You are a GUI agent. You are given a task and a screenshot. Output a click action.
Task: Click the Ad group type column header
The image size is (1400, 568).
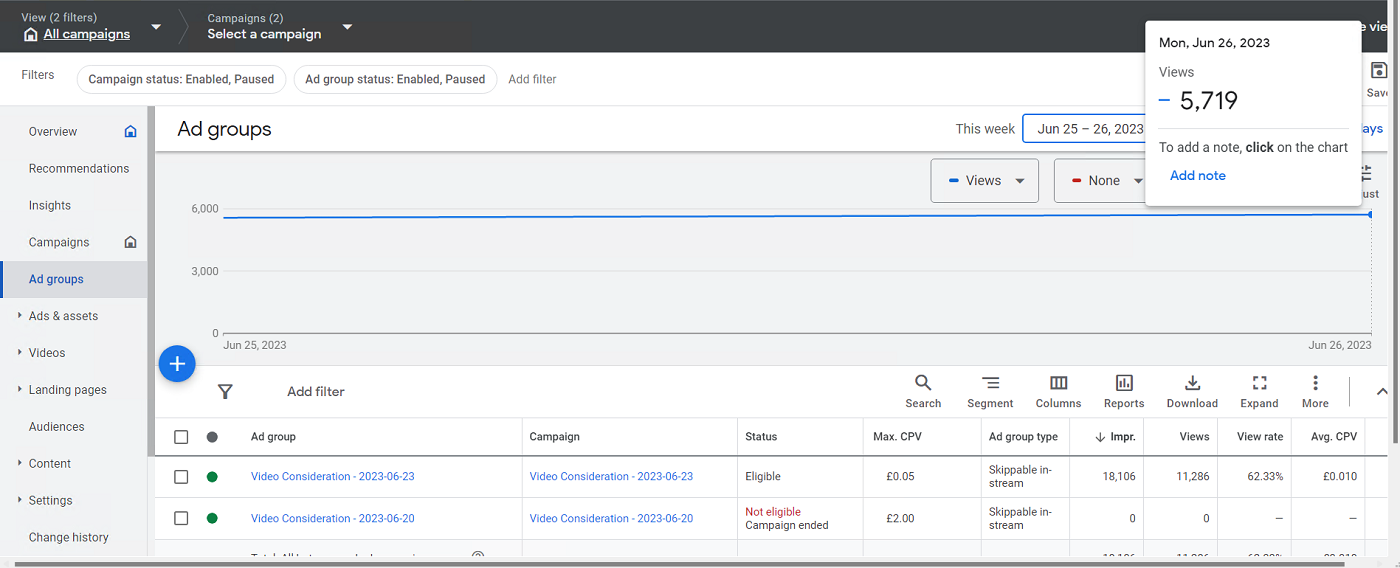[1023, 437]
